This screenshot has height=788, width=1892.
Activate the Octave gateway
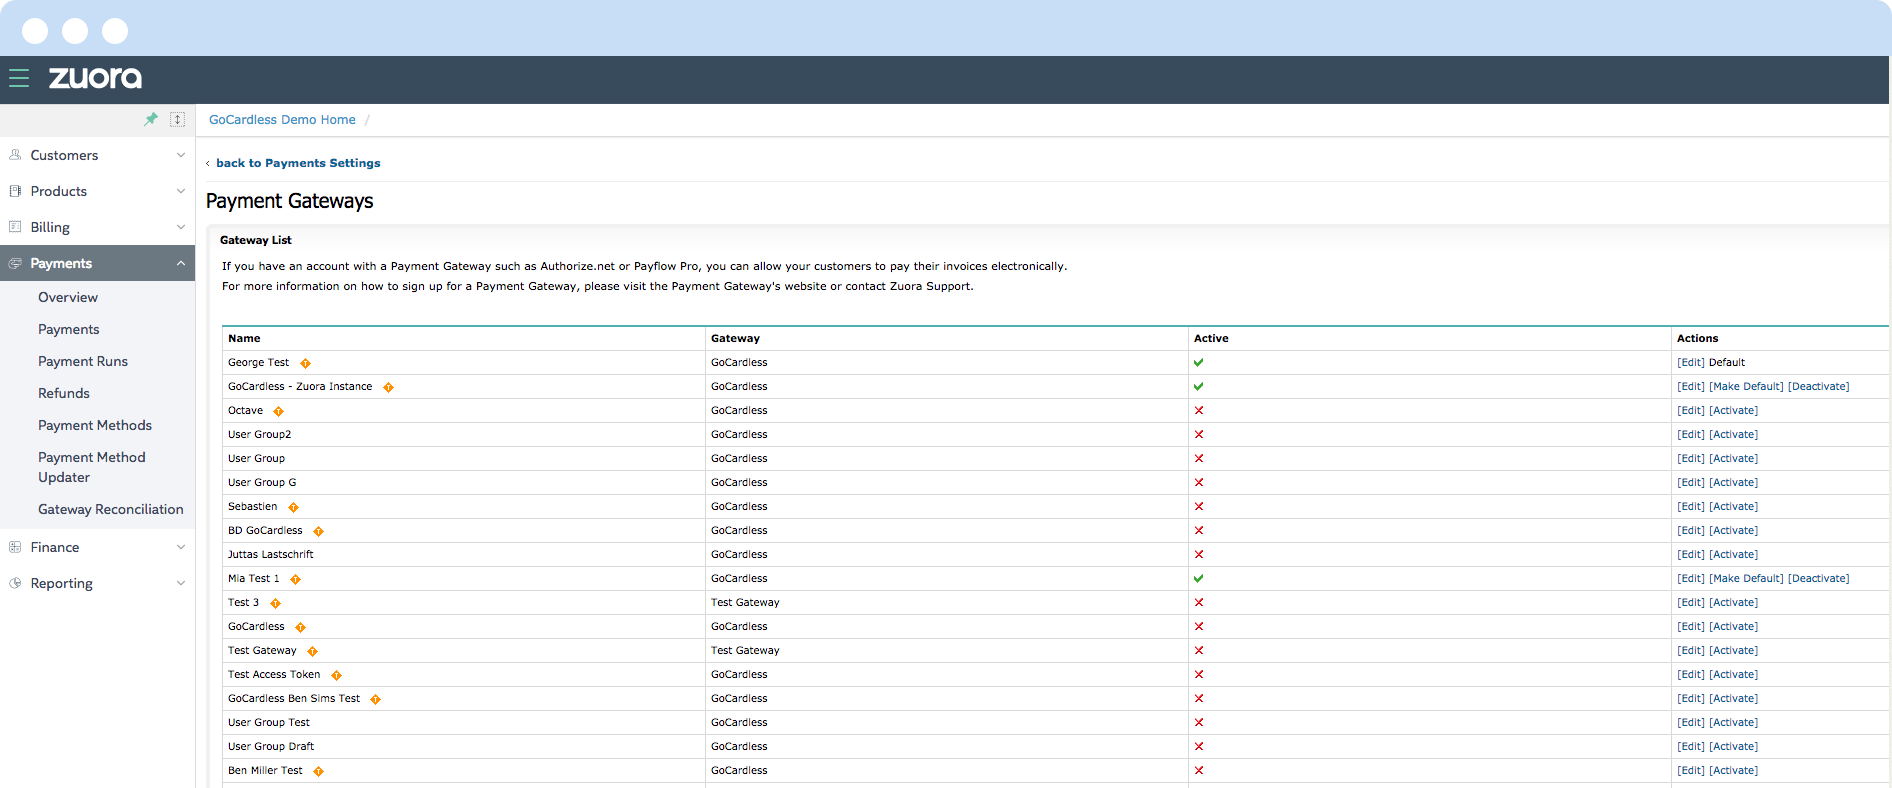(x=1733, y=411)
